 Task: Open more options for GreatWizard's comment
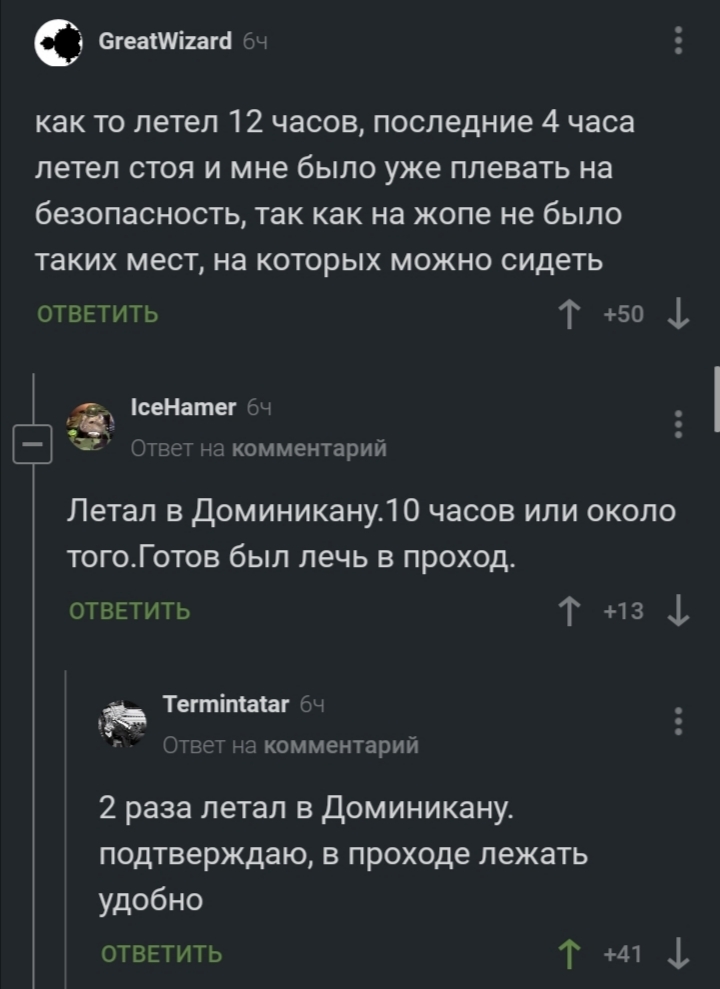pyautogui.click(x=679, y=42)
